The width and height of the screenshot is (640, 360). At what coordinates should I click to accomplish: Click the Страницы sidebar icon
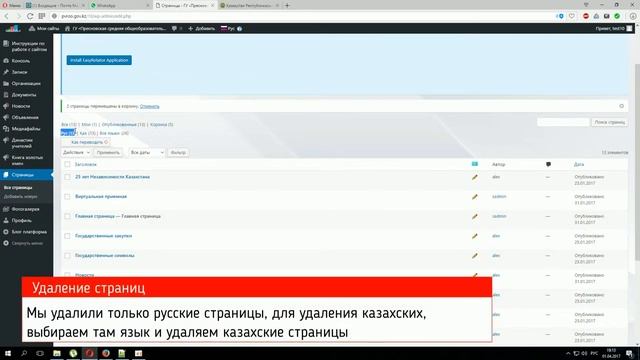[6, 175]
